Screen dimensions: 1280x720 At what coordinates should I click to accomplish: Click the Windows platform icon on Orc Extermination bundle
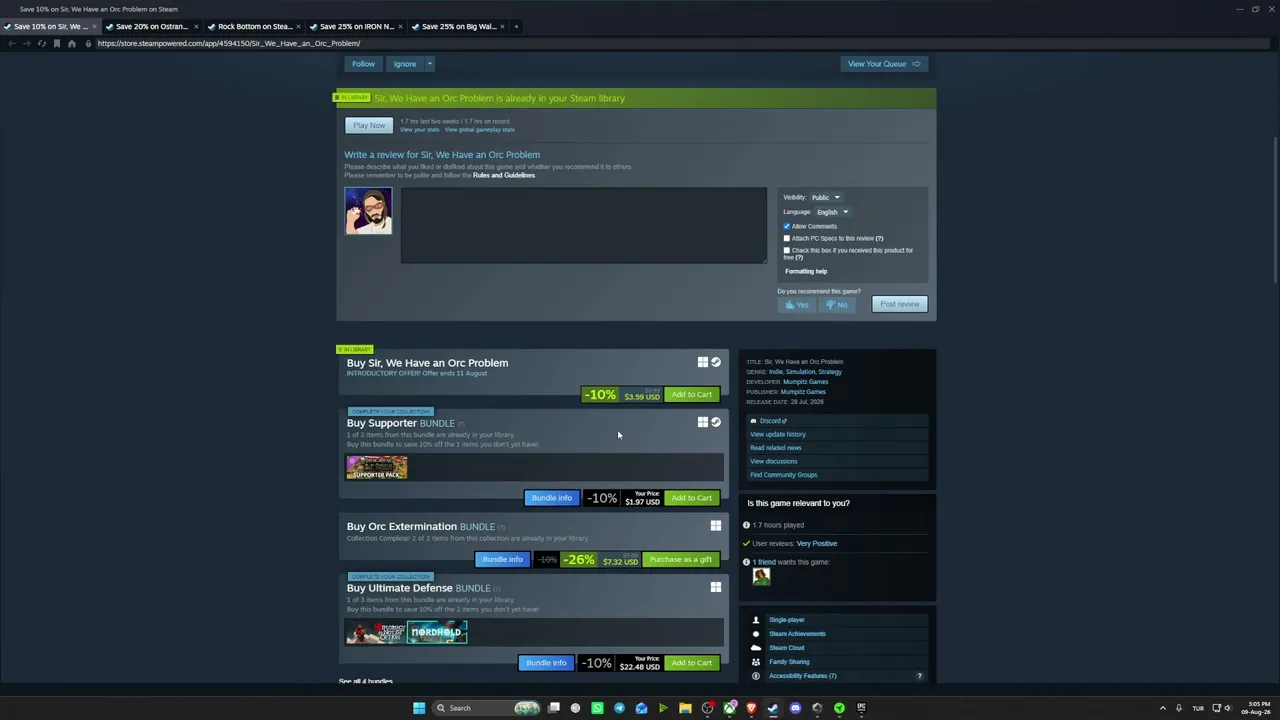point(716,526)
